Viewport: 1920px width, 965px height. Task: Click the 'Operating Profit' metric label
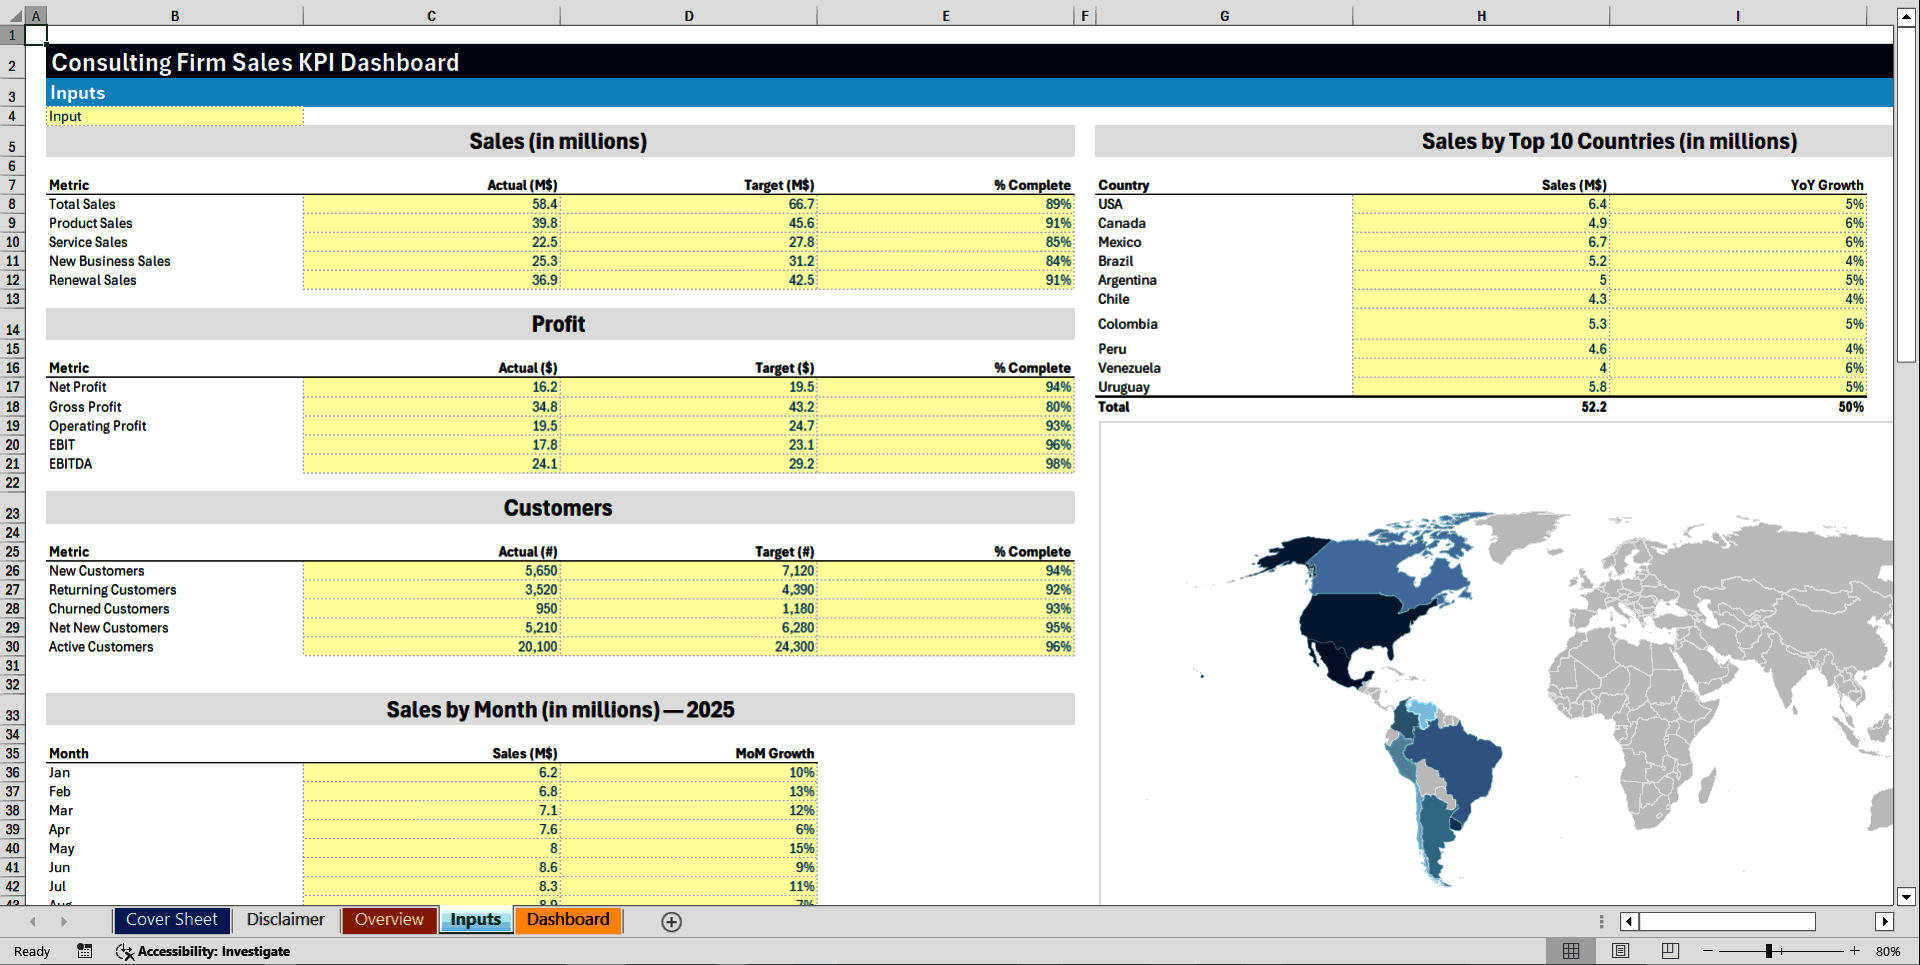pyautogui.click(x=98, y=426)
